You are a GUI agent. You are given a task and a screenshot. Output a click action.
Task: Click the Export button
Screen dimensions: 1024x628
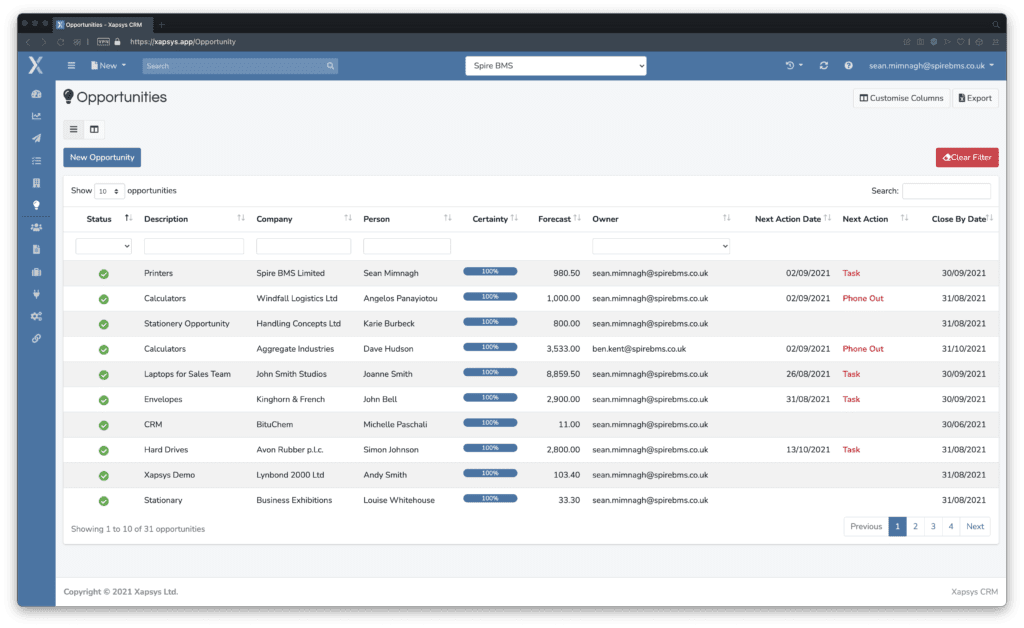(975, 98)
